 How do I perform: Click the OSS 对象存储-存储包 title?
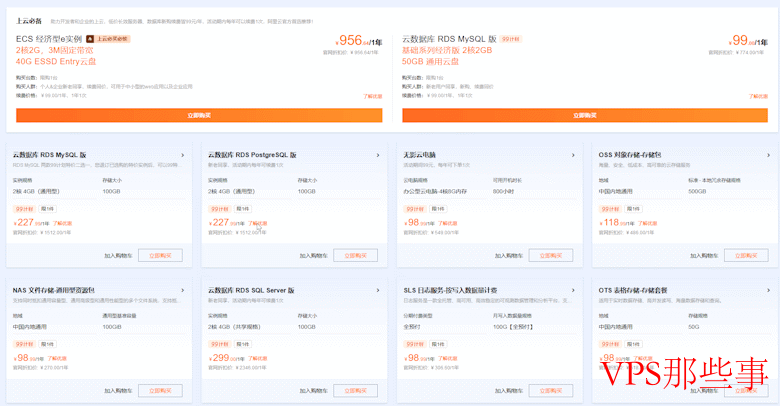point(630,155)
